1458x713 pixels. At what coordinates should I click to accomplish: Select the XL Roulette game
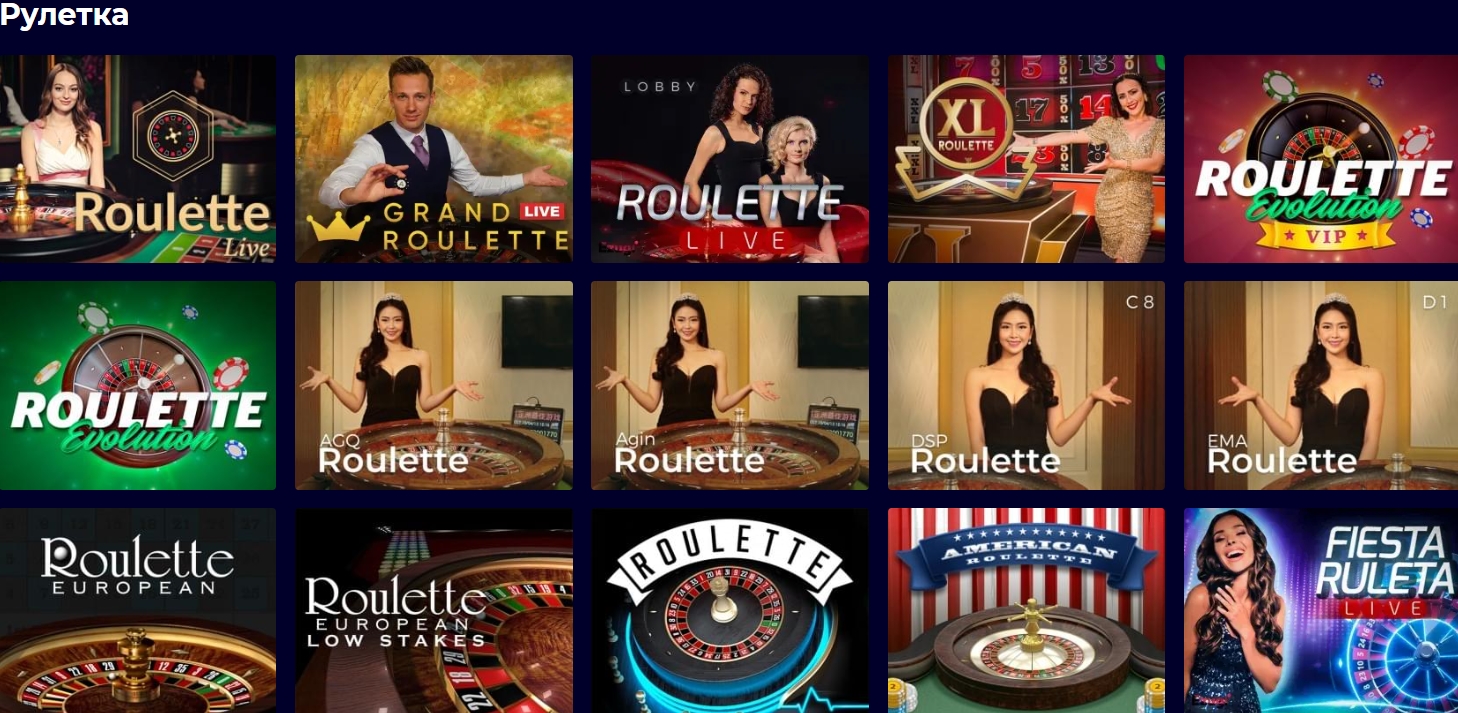pos(1026,159)
